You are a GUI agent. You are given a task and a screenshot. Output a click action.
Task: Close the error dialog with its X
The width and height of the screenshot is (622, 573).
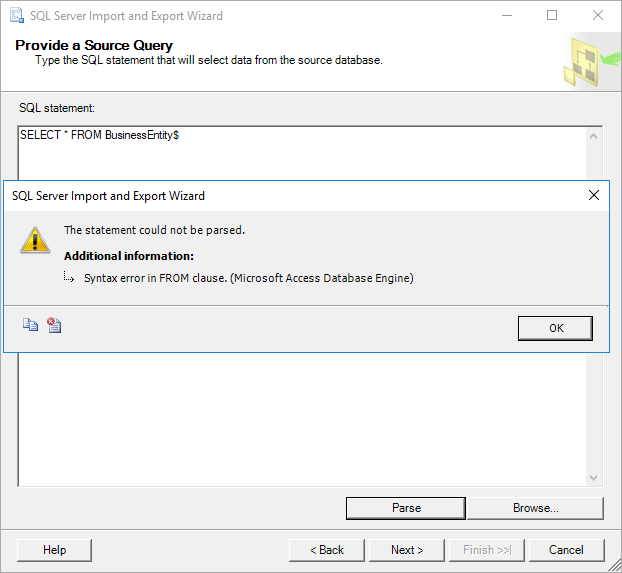tap(594, 196)
